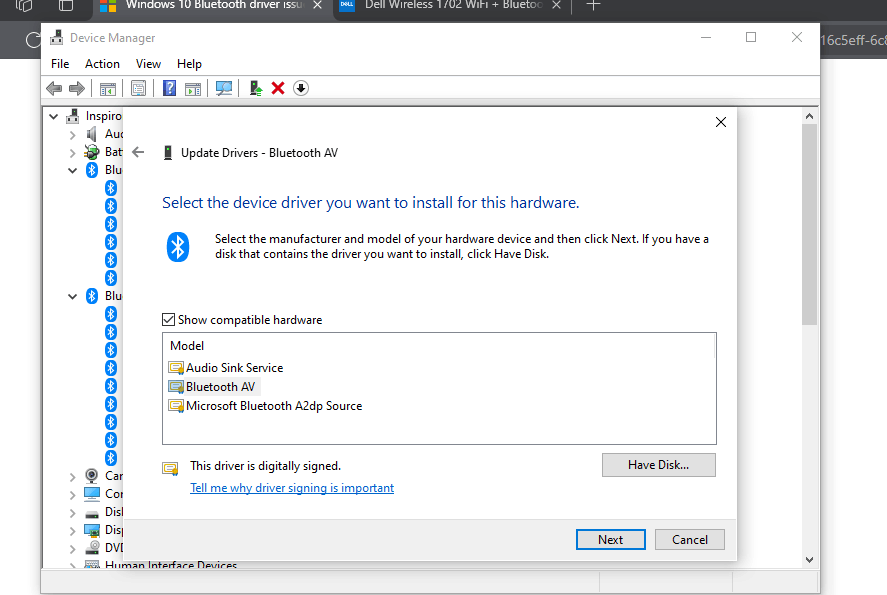Click the Display adapters category icon
This screenshot has height=595, width=887.
92,530
